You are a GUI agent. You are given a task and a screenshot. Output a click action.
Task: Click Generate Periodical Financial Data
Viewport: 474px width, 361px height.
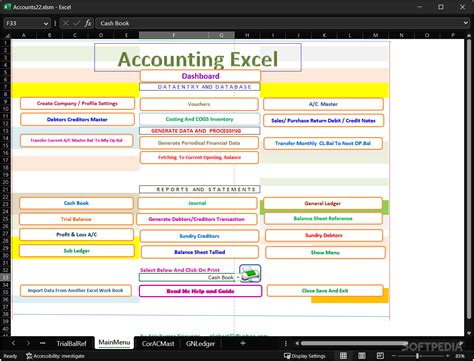pyautogui.click(x=199, y=143)
